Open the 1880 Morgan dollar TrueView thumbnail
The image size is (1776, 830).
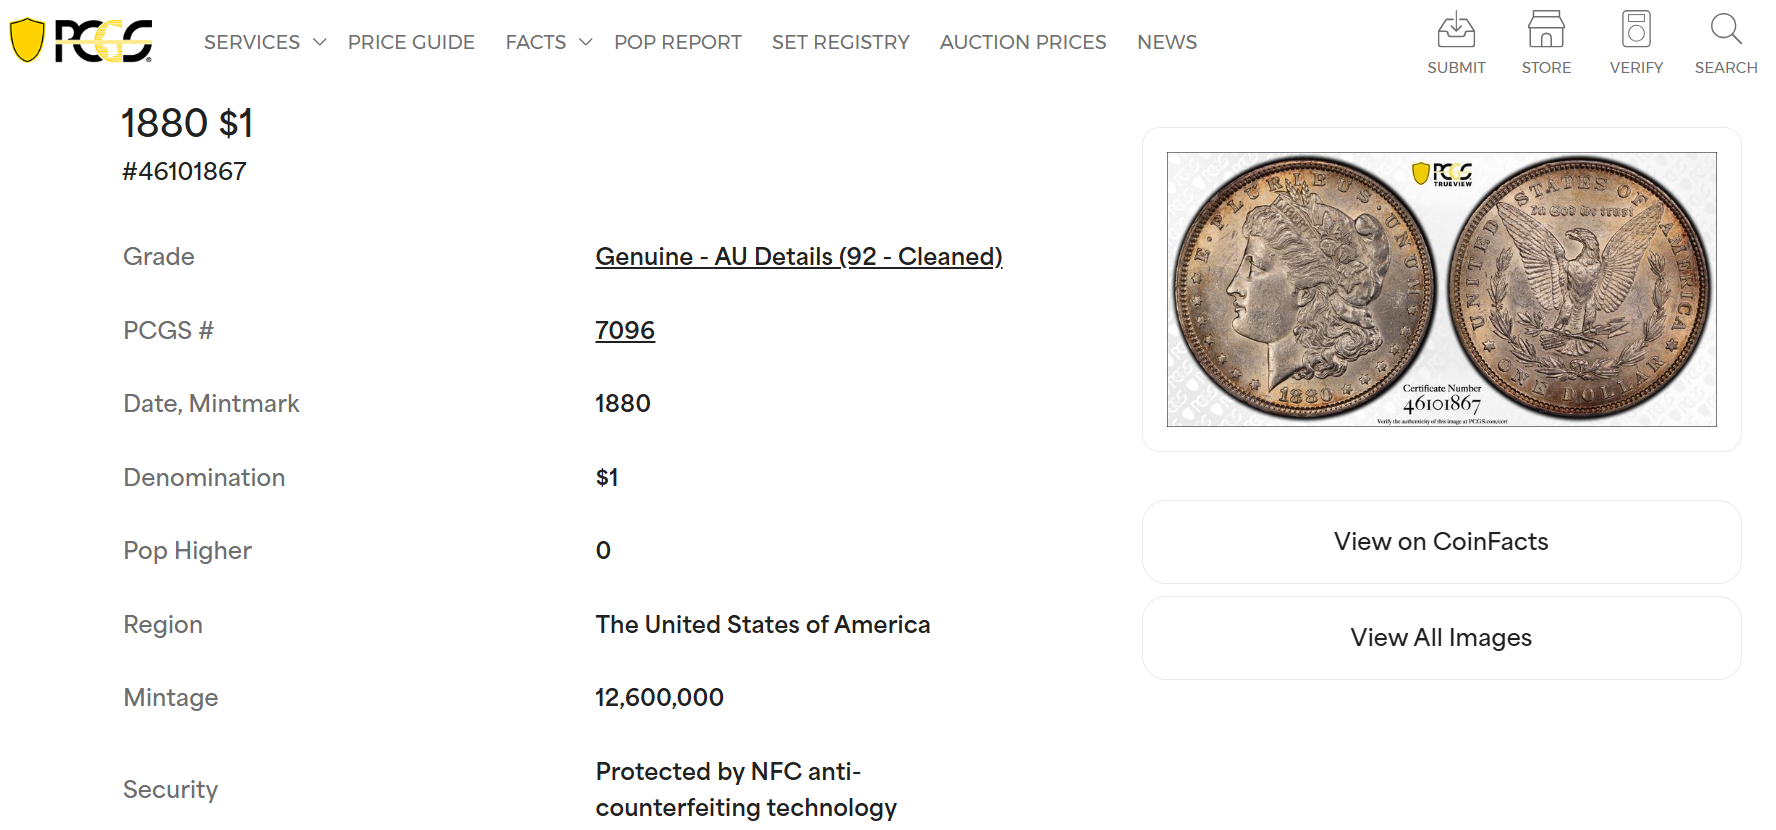(x=1441, y=289)
